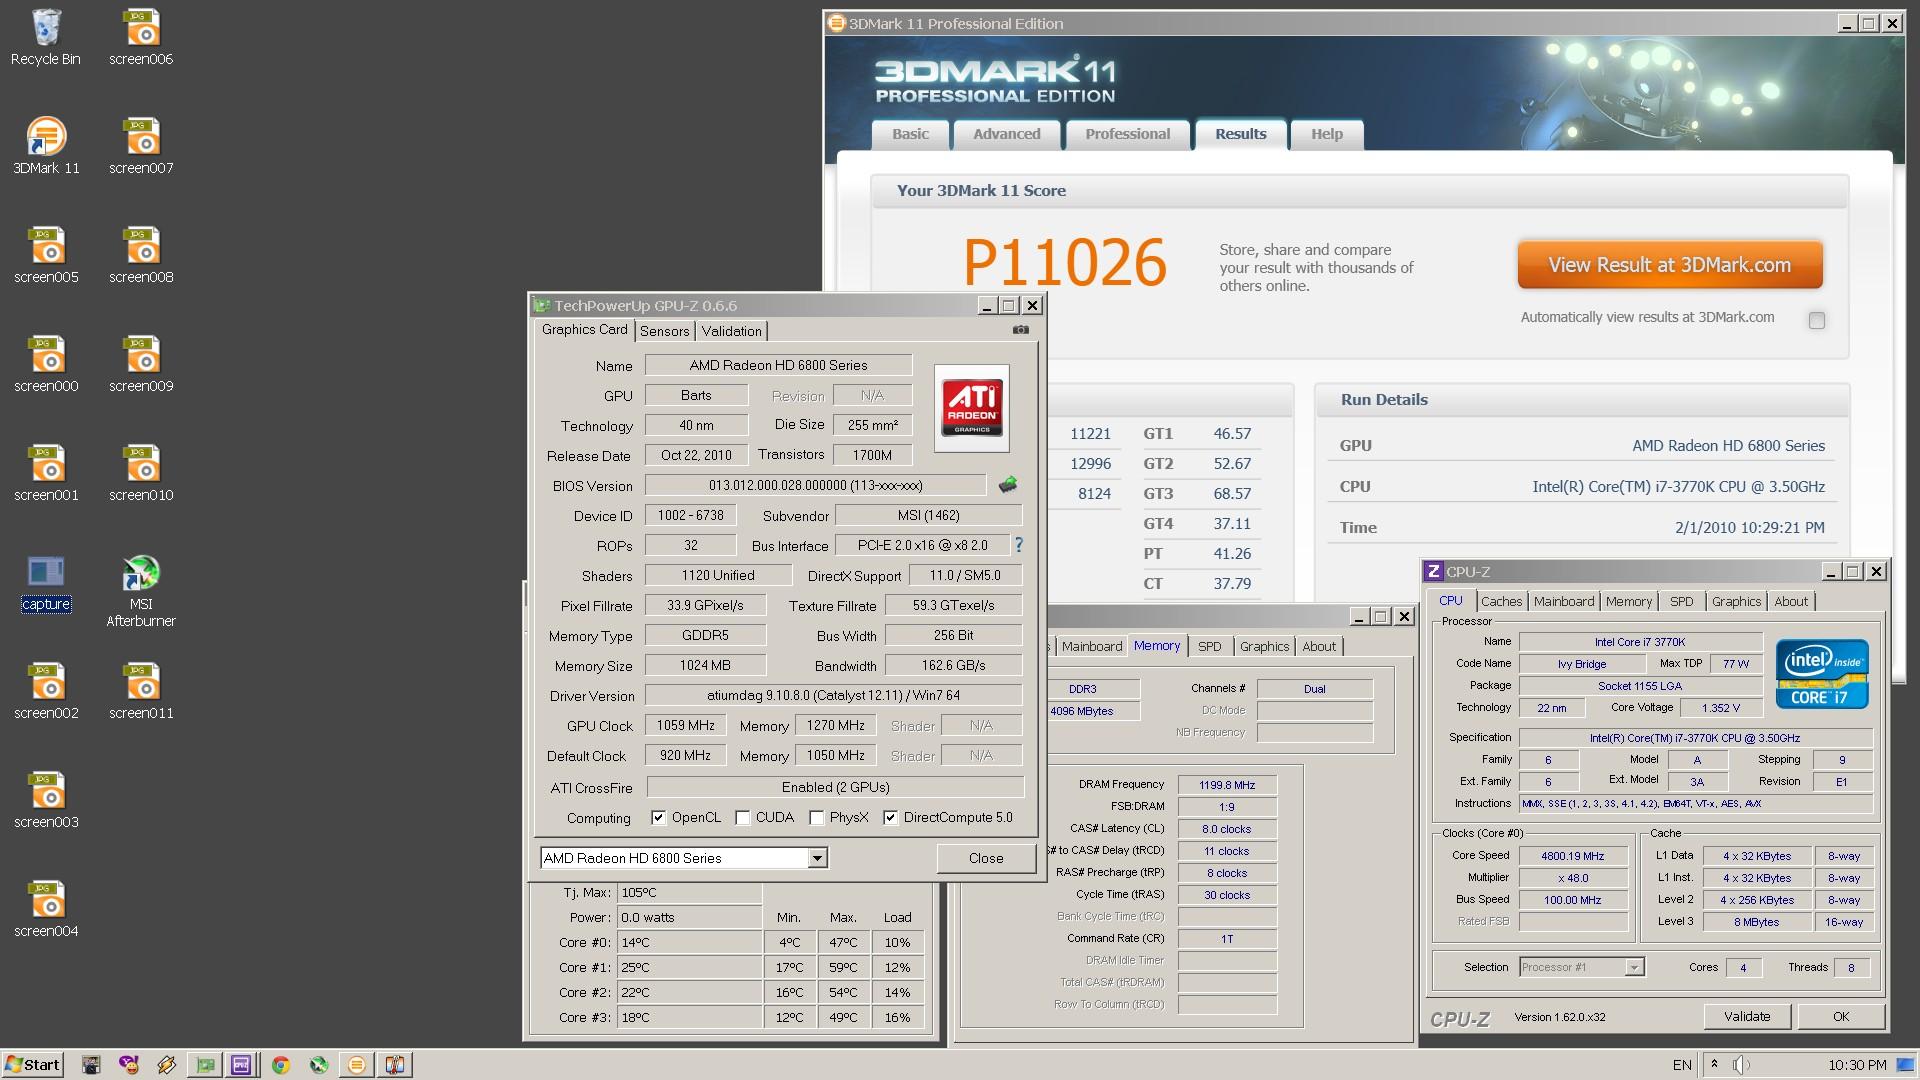The width and height of the screenshot is (1920, 1080).
Task: Click the 3DMark orange taskbar button
Action: [356, 1065]
